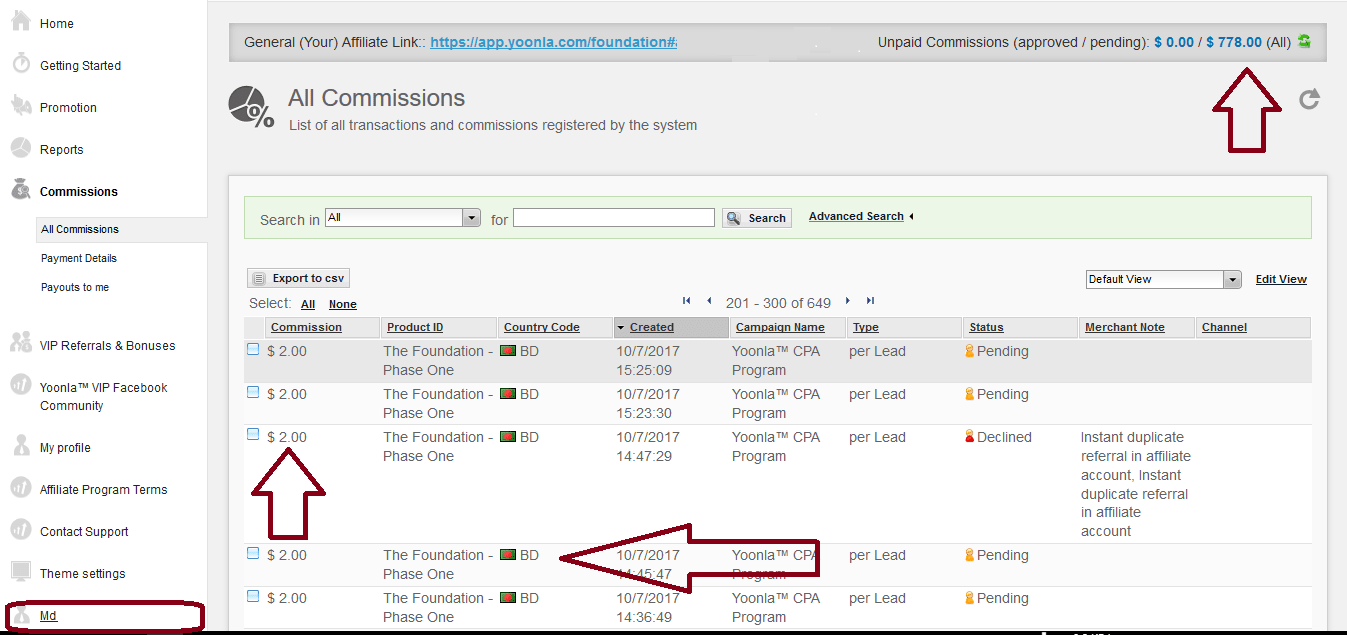Screen dimensions: 1347x635
Task: Check the 15:23:30 commission row checkbox
Action: (x=253, y=393)
